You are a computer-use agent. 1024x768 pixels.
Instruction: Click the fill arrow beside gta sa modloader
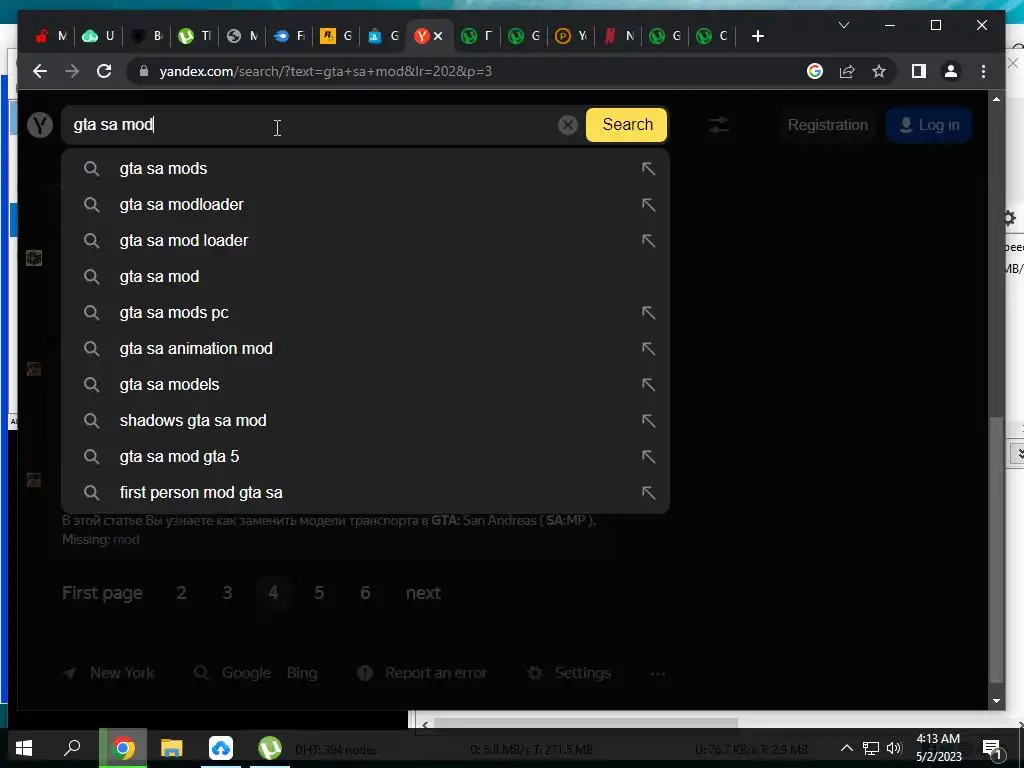click(x=648, y=204)
